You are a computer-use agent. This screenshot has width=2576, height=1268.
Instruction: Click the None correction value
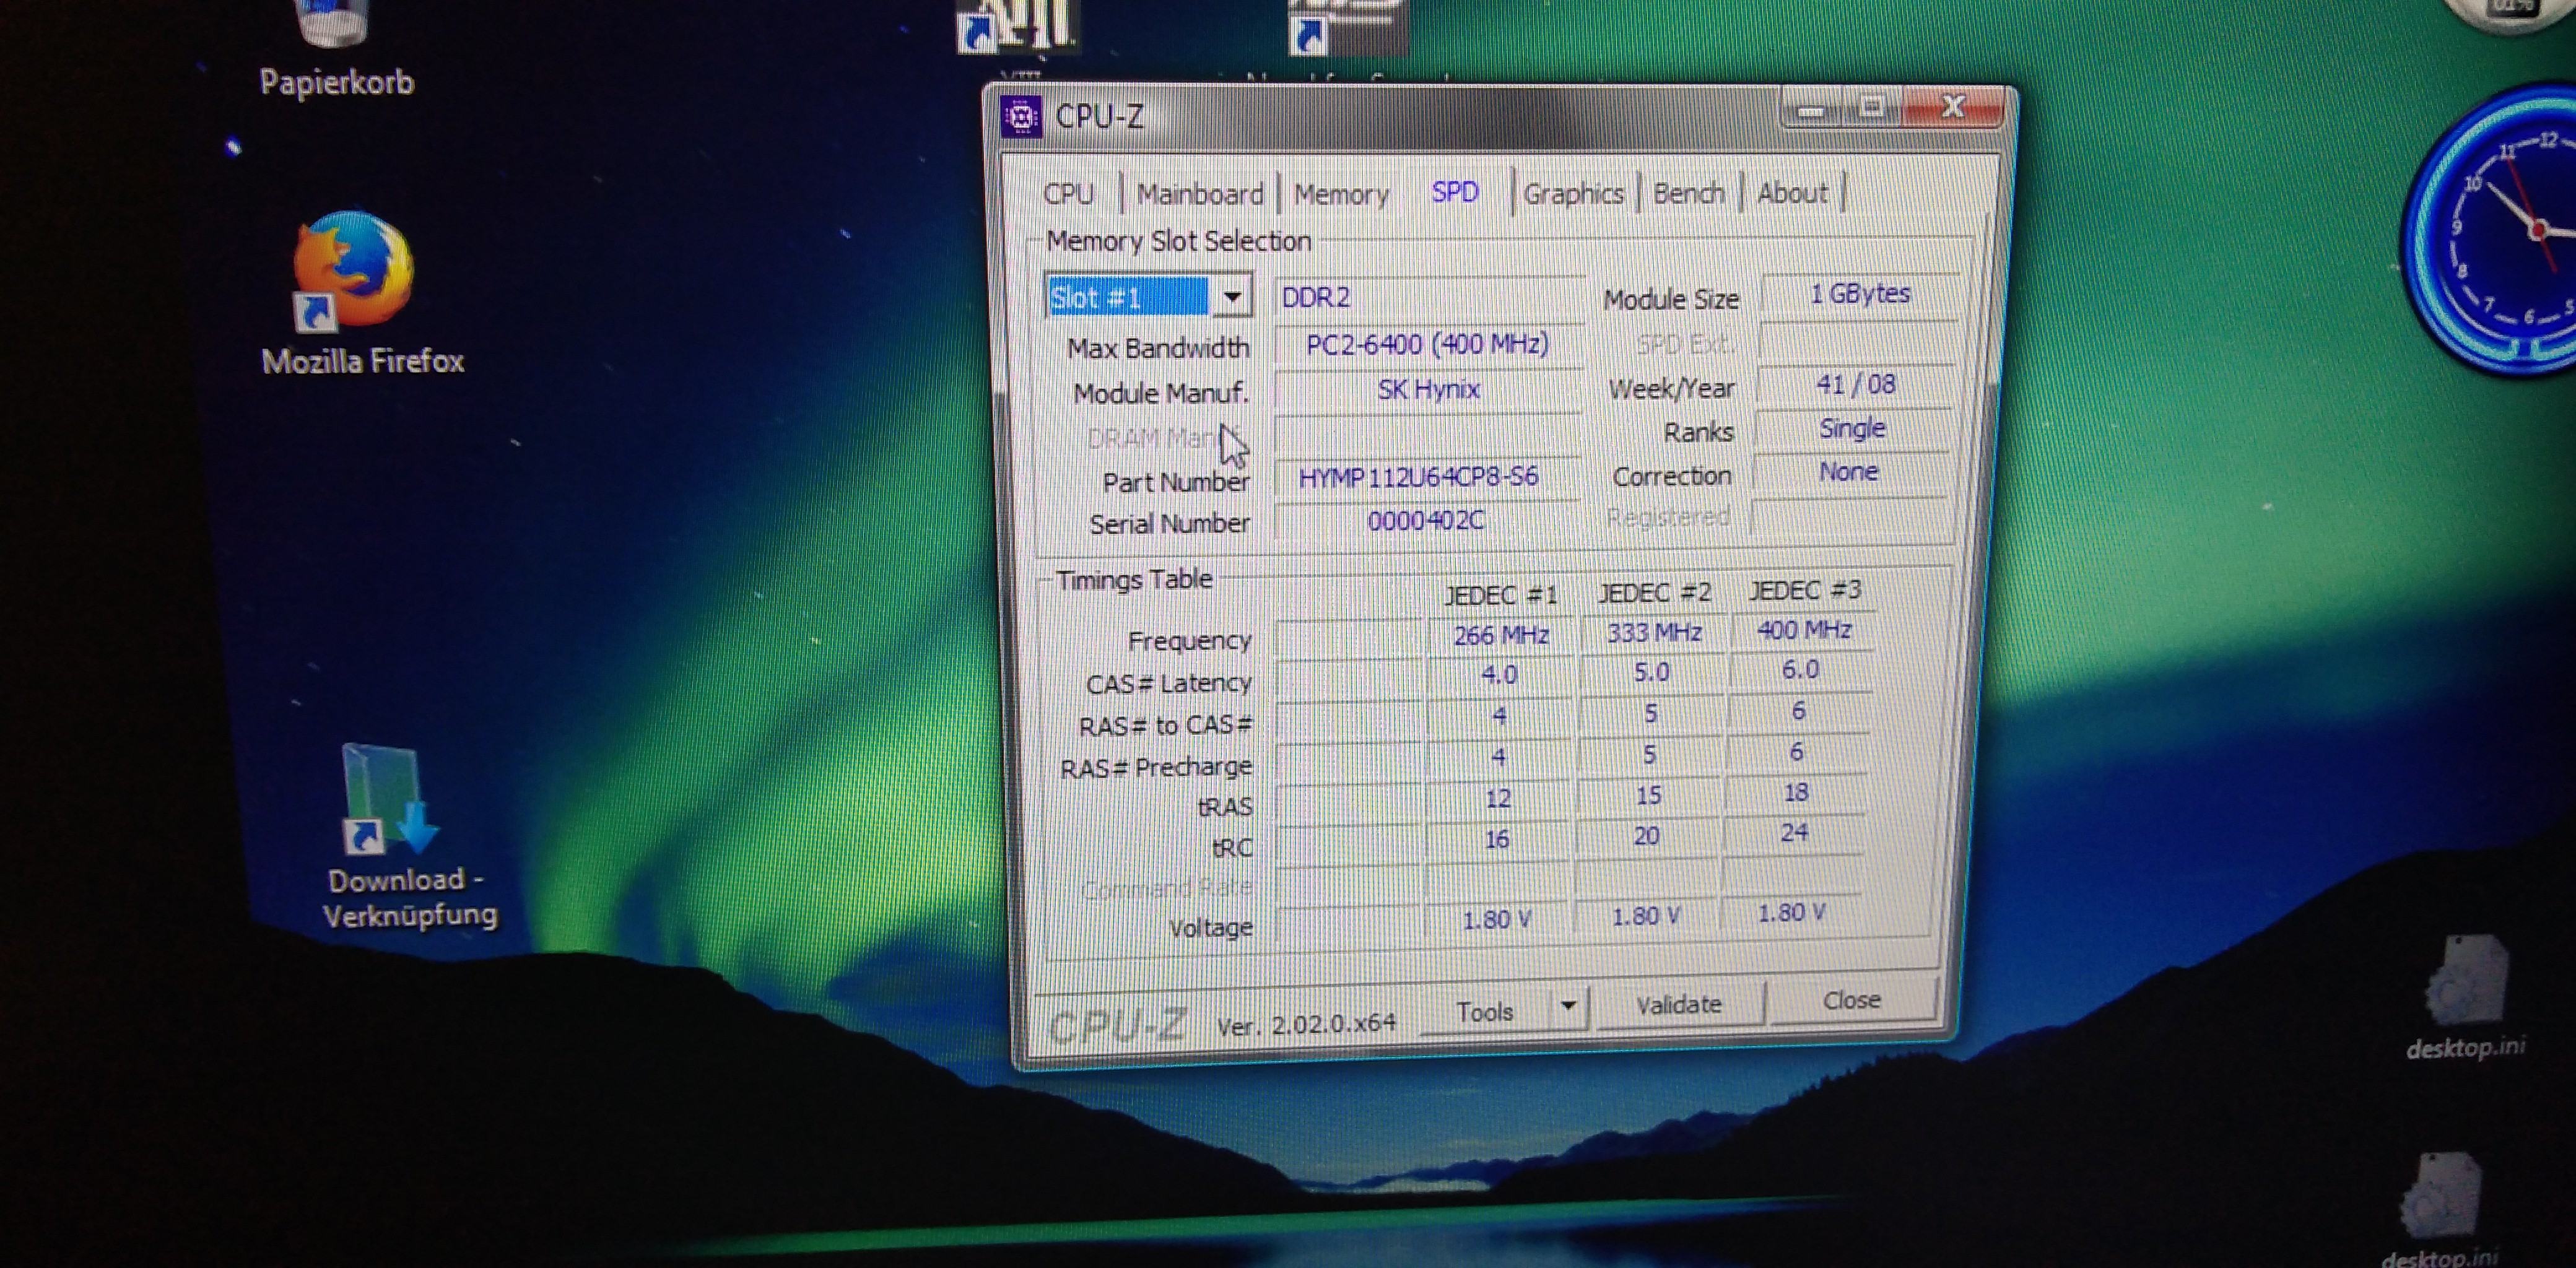tap(1848, 471)
